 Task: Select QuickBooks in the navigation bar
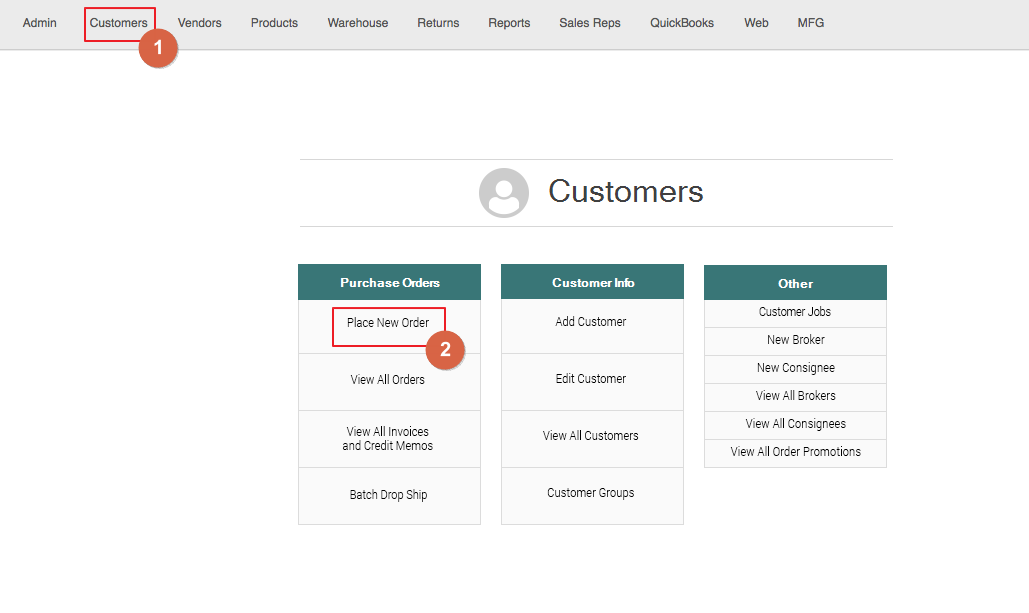pos(681,23)
